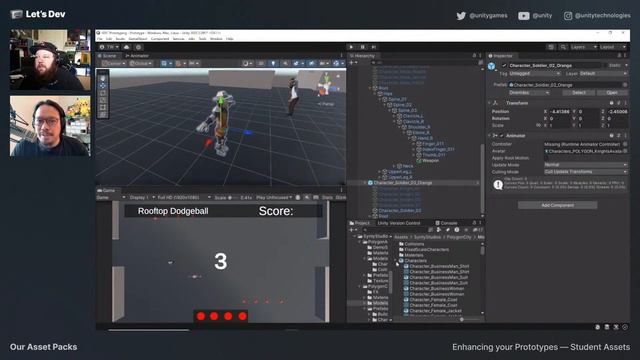Collapse the Root node in Hierarchy
This screenshot has height=360, width=640.
(370, 88)
